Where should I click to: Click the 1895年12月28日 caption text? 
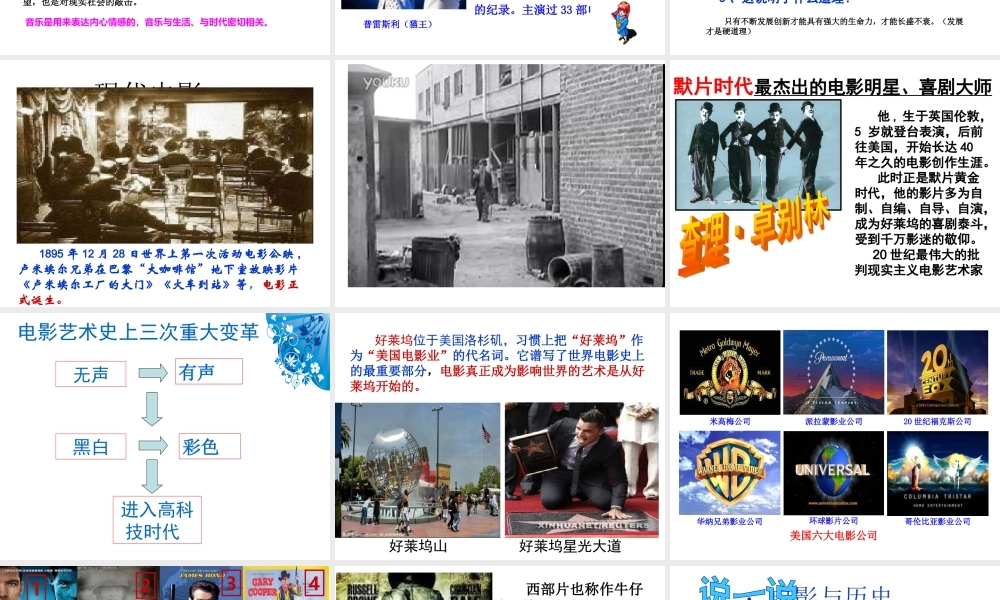(x=159, y=277)
